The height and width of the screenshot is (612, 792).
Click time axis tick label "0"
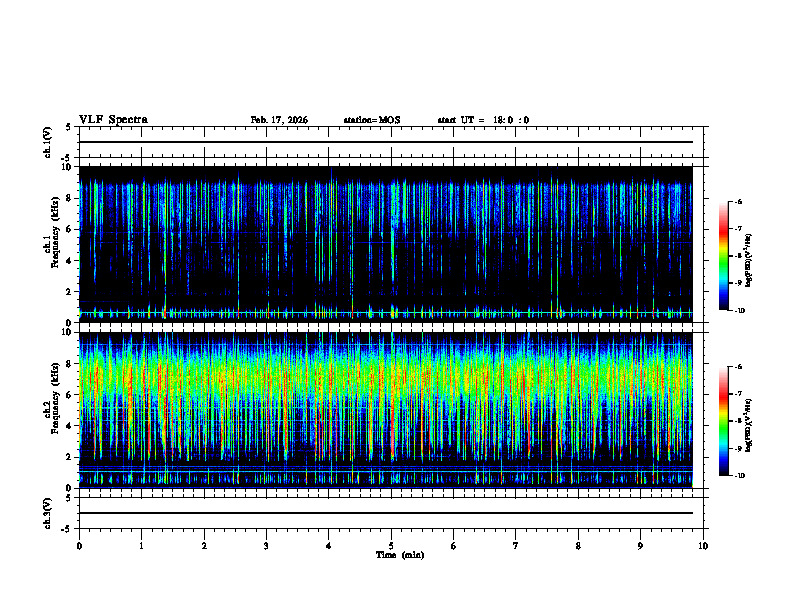coord(79,546)
